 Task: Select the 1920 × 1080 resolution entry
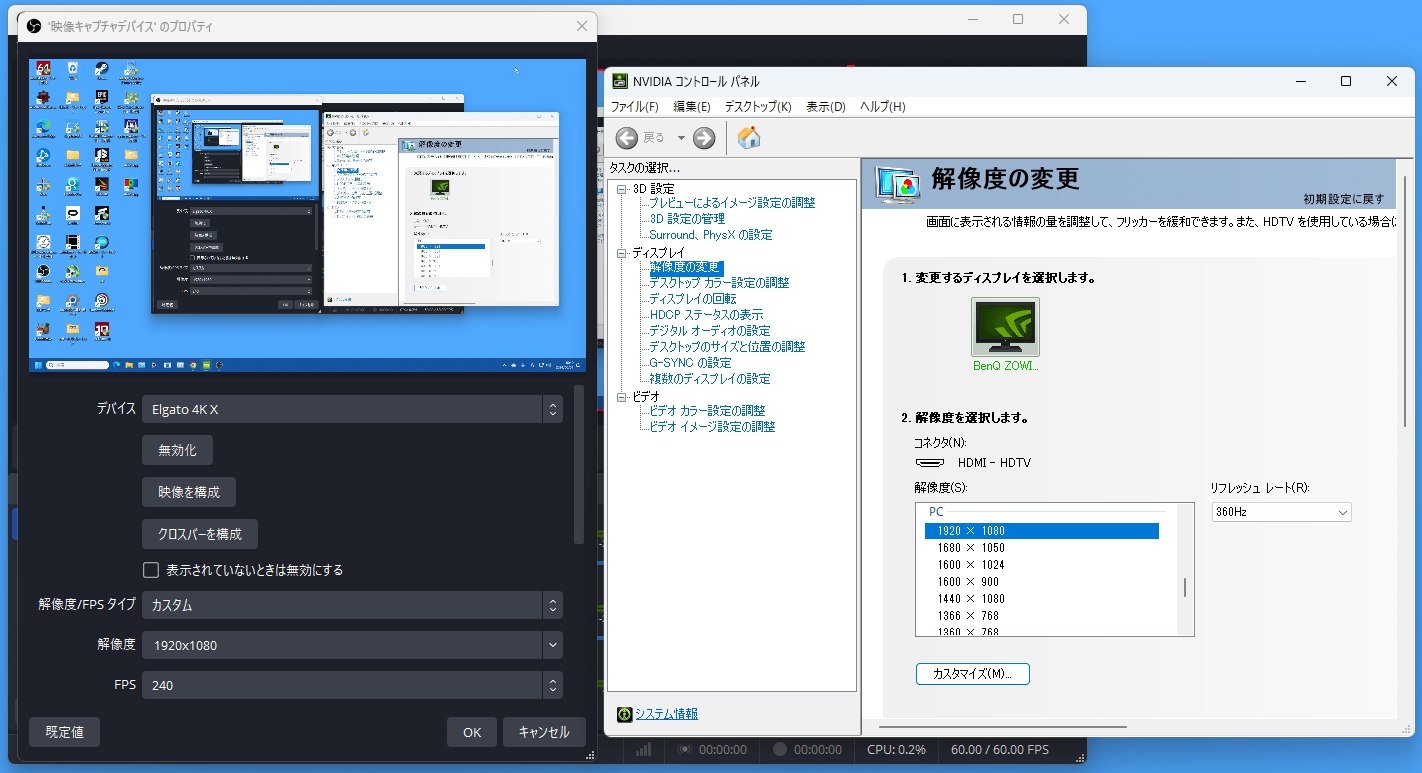pyautogui.click(x=1042, y=531)
